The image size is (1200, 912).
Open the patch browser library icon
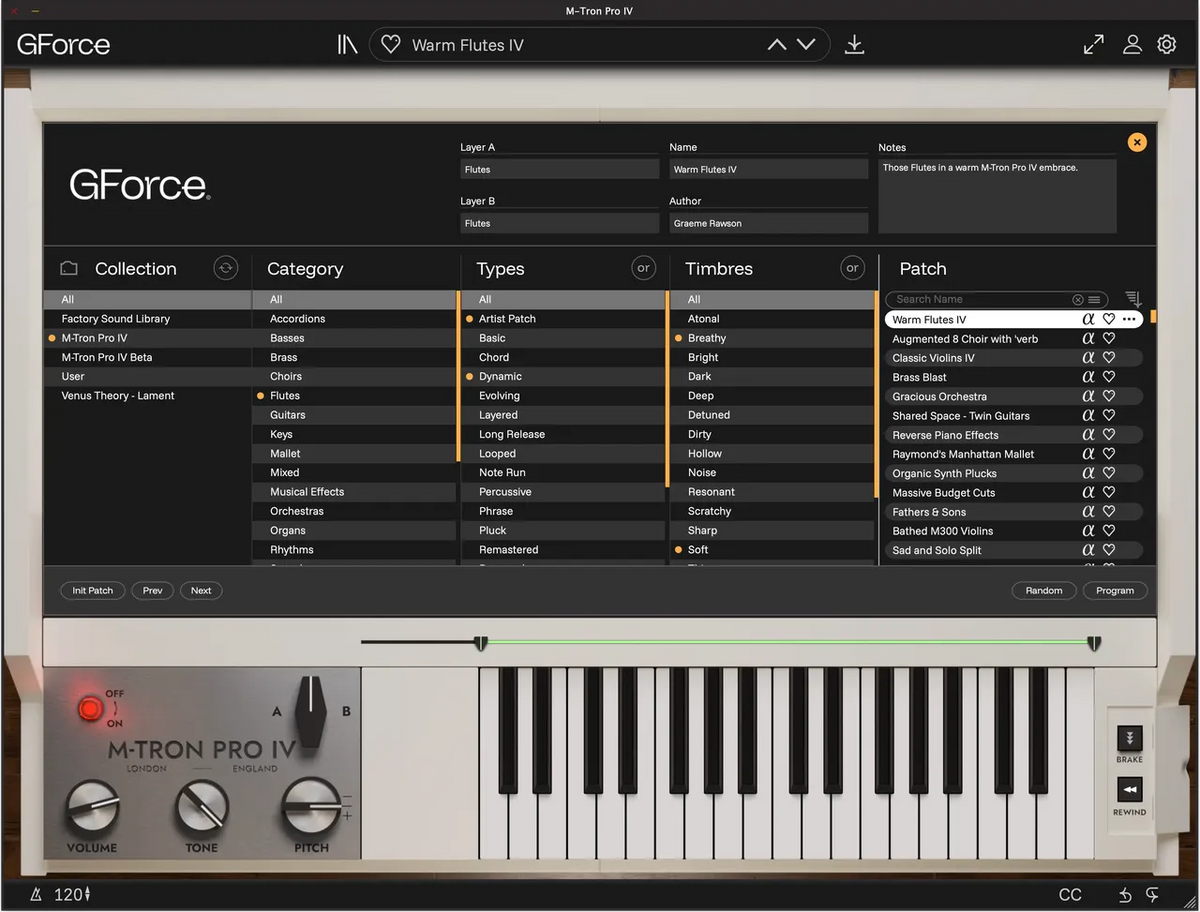click(347, 45)
